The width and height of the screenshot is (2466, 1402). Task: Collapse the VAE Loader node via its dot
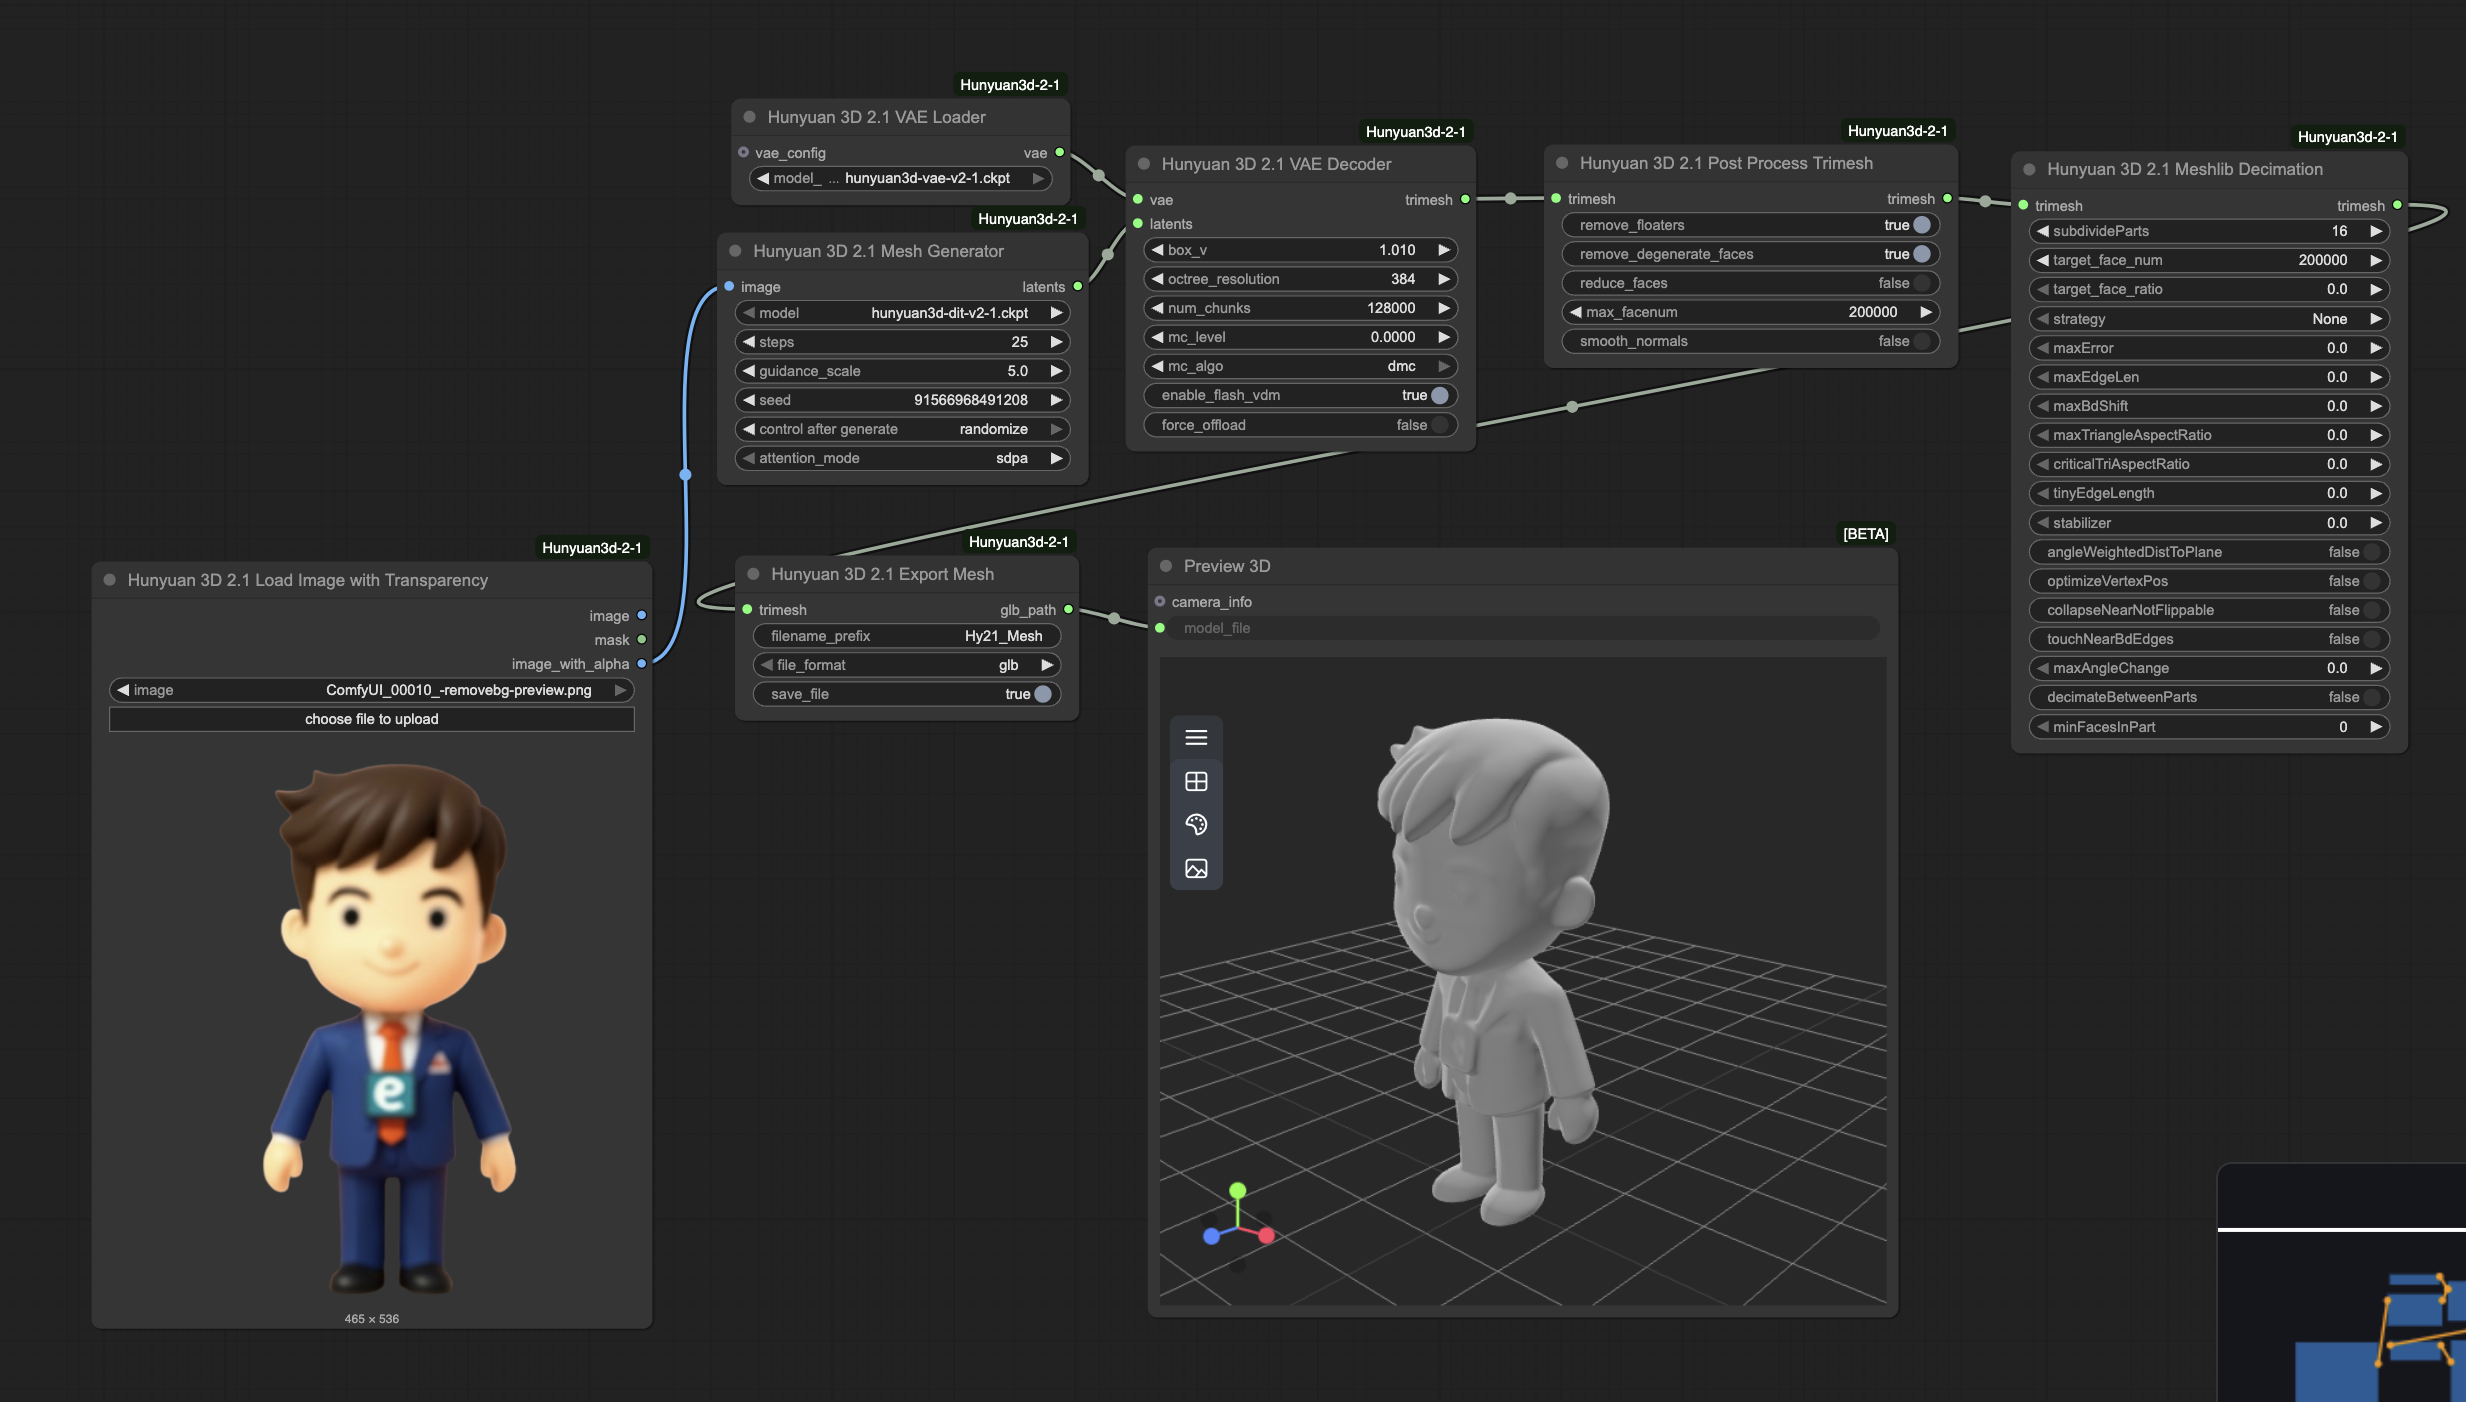[749, 117]
